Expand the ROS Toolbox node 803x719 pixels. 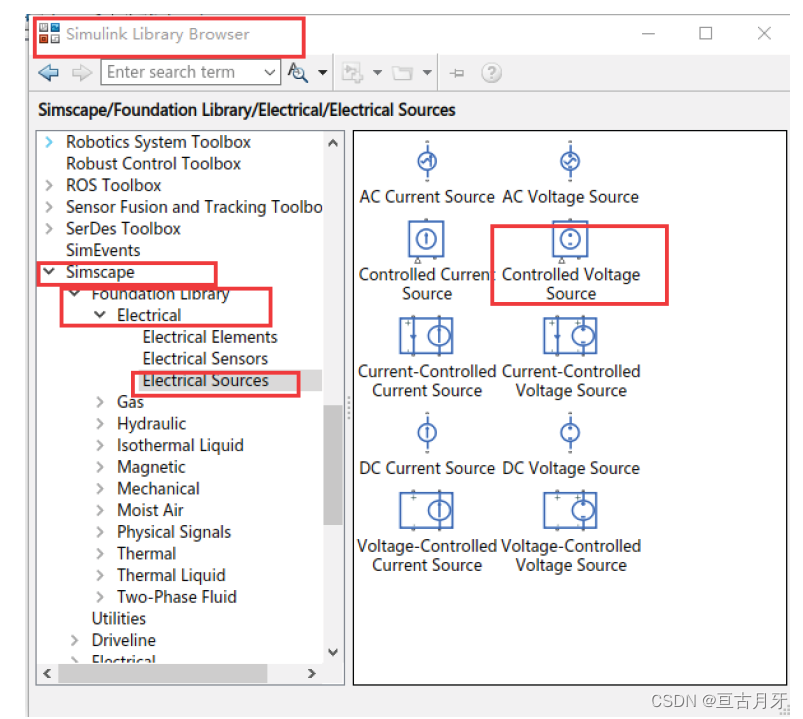[x=49, y=185]
